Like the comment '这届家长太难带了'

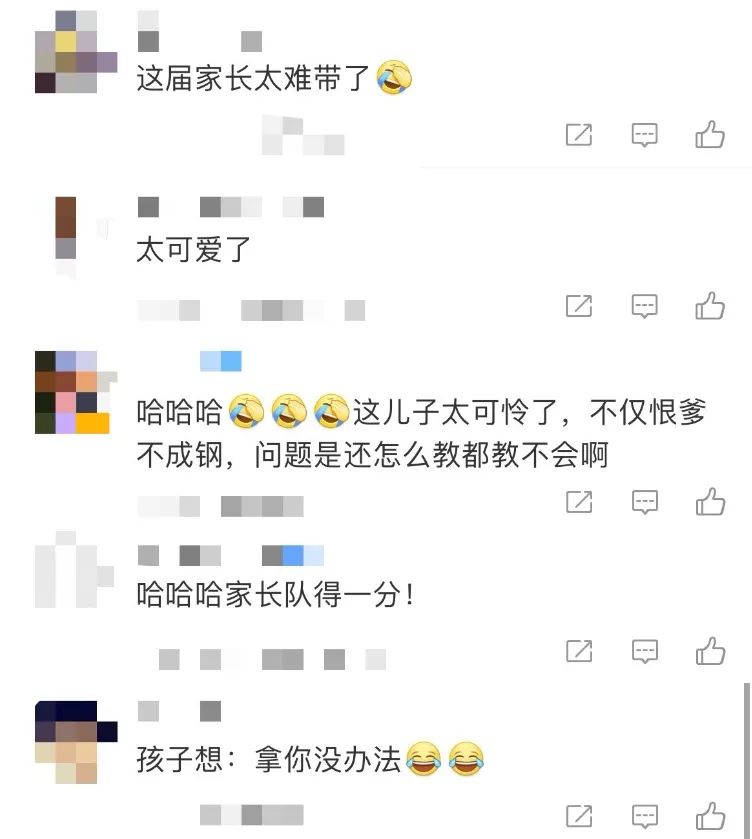point(710,134)
